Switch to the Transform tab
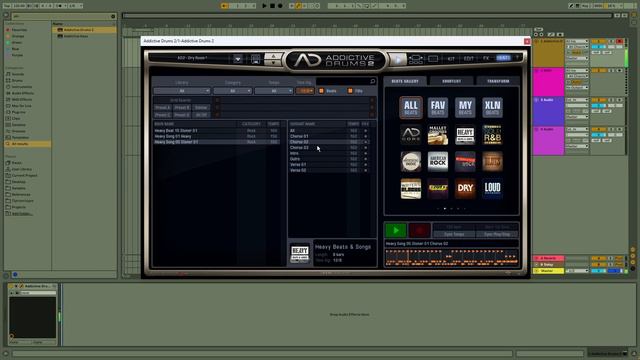Viewport: 640px width, 360px height. tap(498, 81)
